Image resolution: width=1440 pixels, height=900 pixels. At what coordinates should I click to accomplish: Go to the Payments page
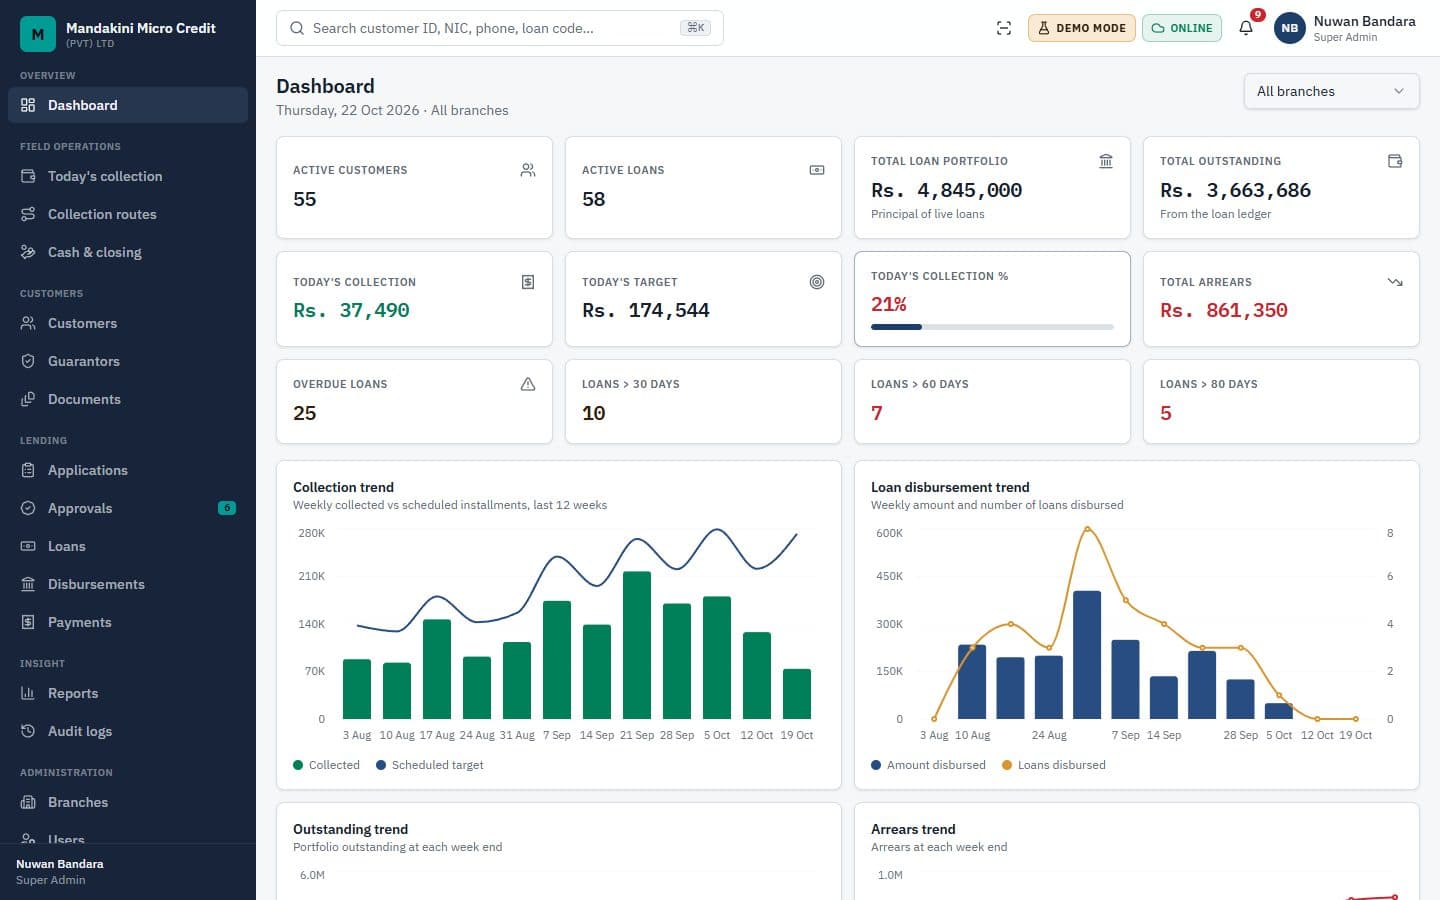[128, 622]
